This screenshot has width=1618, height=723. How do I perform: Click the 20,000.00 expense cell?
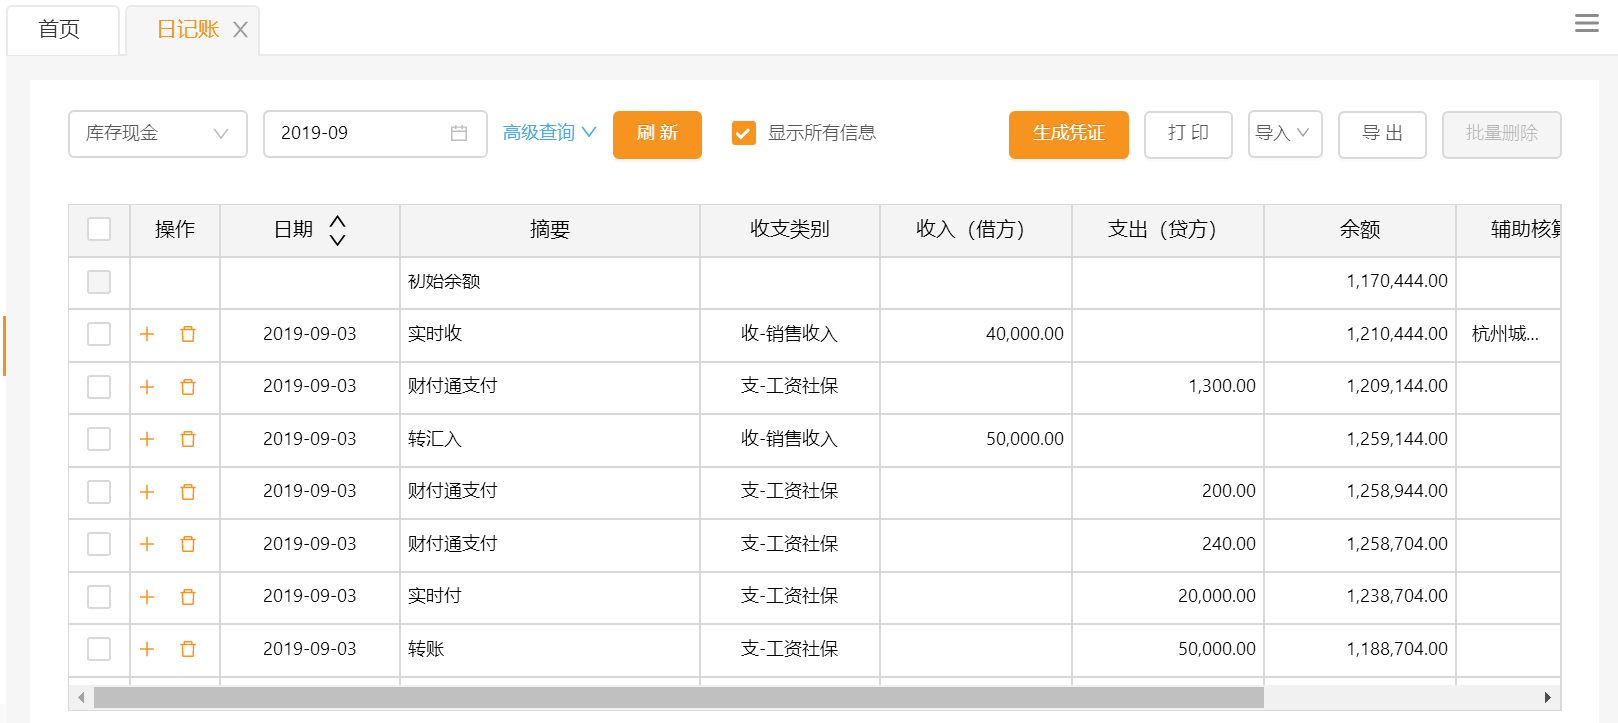pyautogui.click(x=1168, y=597)
